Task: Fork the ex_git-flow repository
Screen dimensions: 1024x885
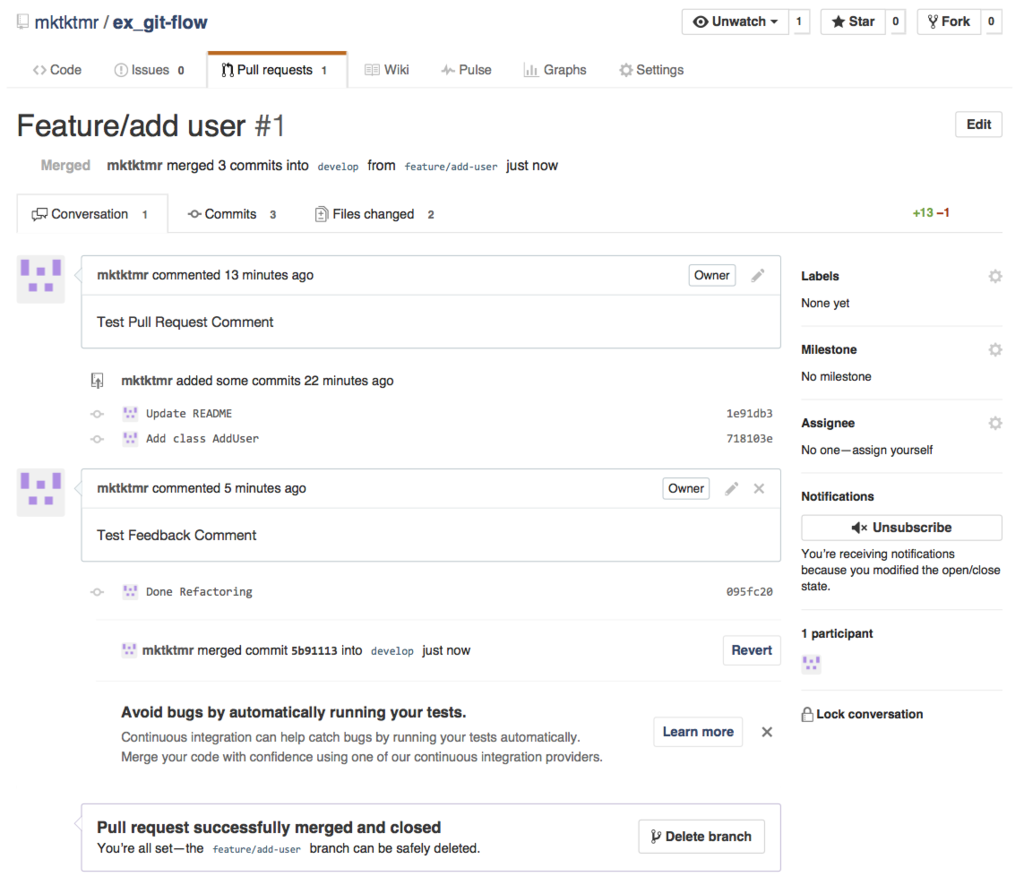Action: 949,22
